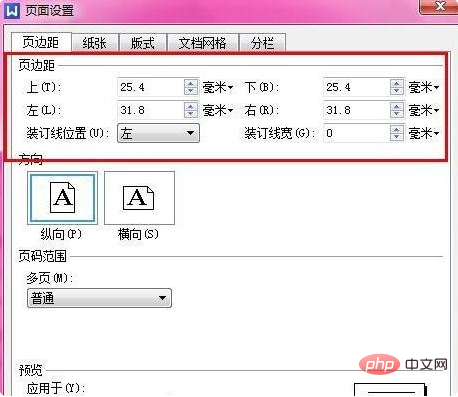Select landscape orientation 横向(S) icon

[x=139, y=198]
